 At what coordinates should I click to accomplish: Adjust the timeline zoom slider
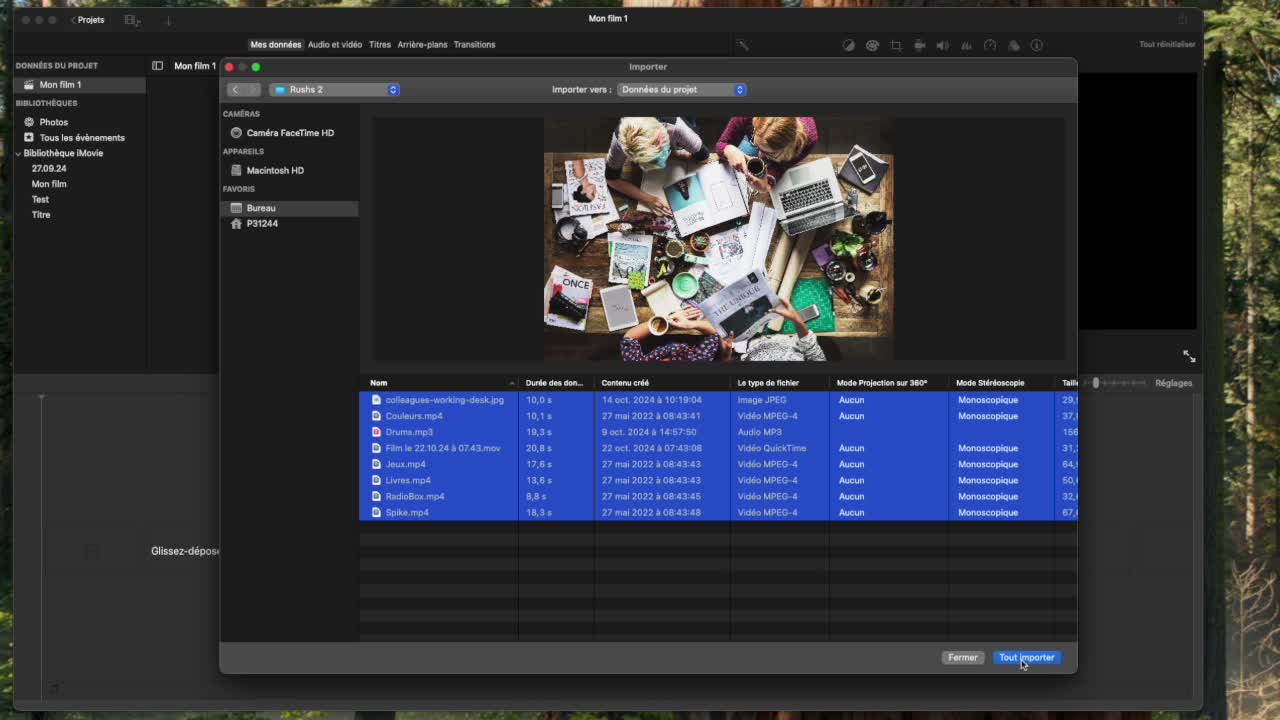(1096, 383)
